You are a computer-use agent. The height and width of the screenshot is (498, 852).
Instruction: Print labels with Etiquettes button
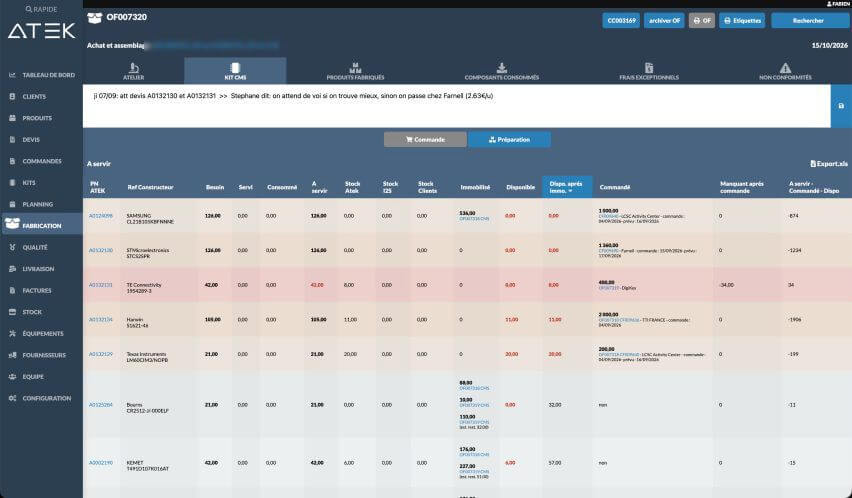[x=742, y=21]
